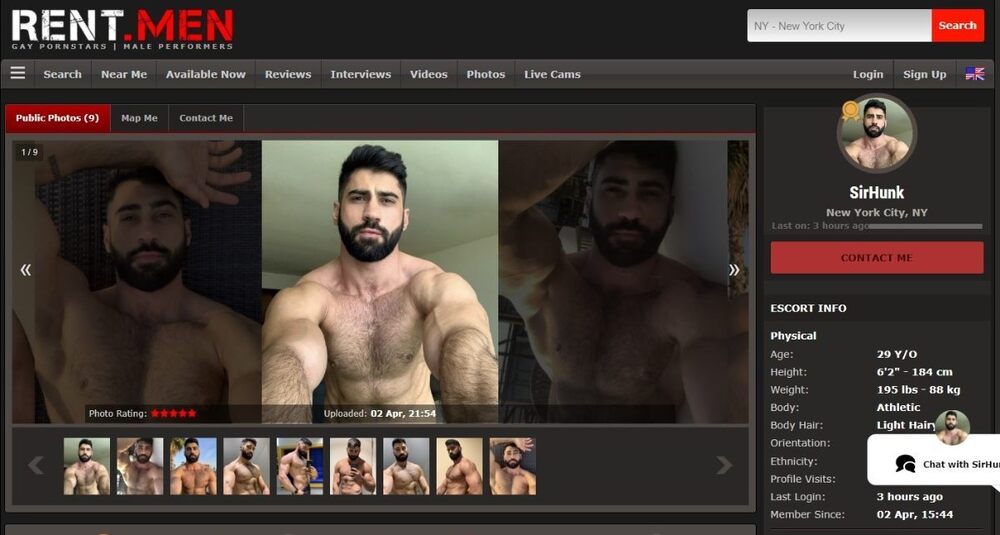
Task: Click the red CONTACT ME button
Action: (x=876, y=257)
